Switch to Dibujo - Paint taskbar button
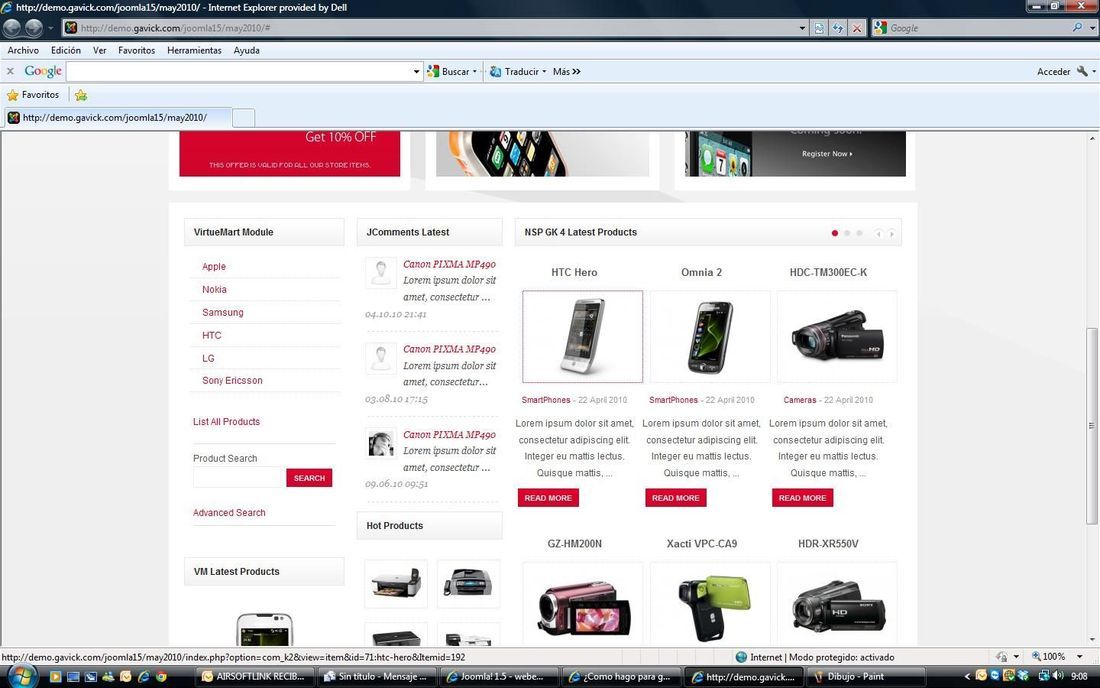The width and height of the screenshot is (1100, 688). pyautogui.click(x=866, y=677)
